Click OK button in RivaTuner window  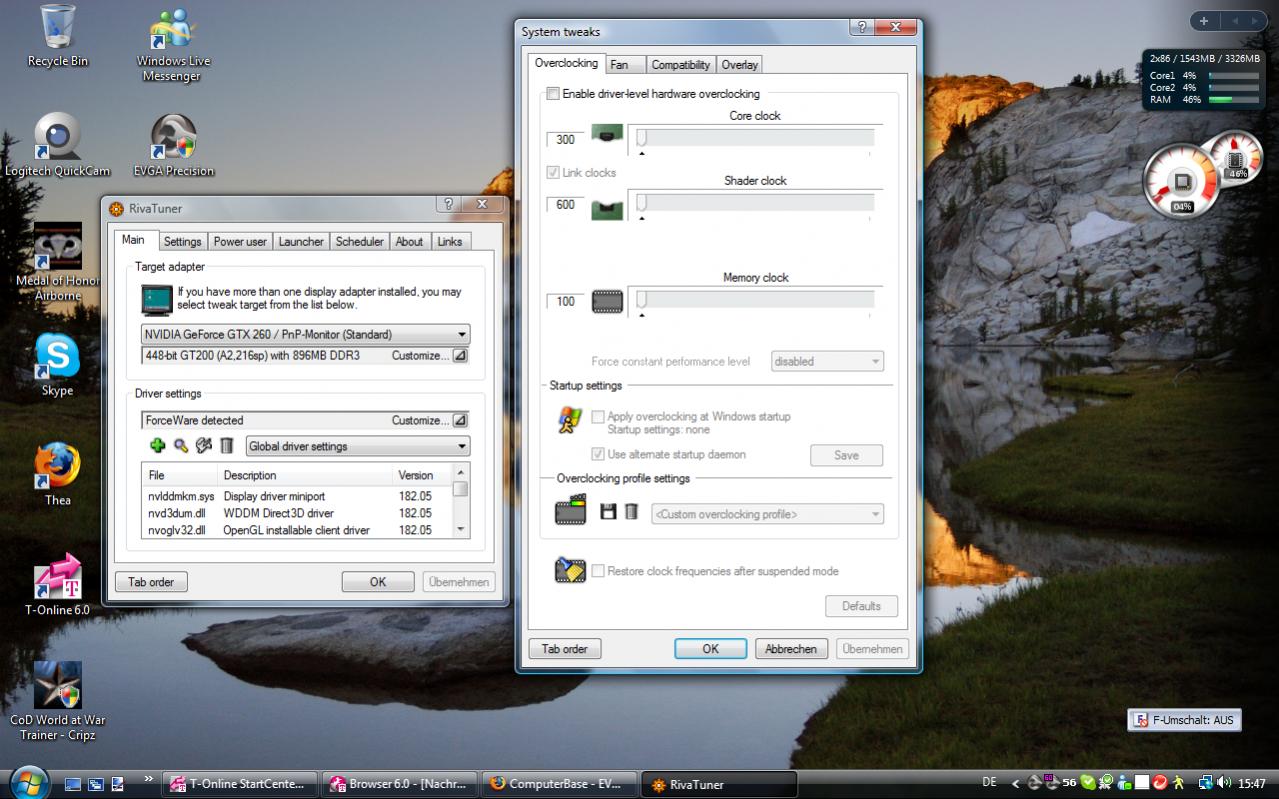tap(378, 582)
